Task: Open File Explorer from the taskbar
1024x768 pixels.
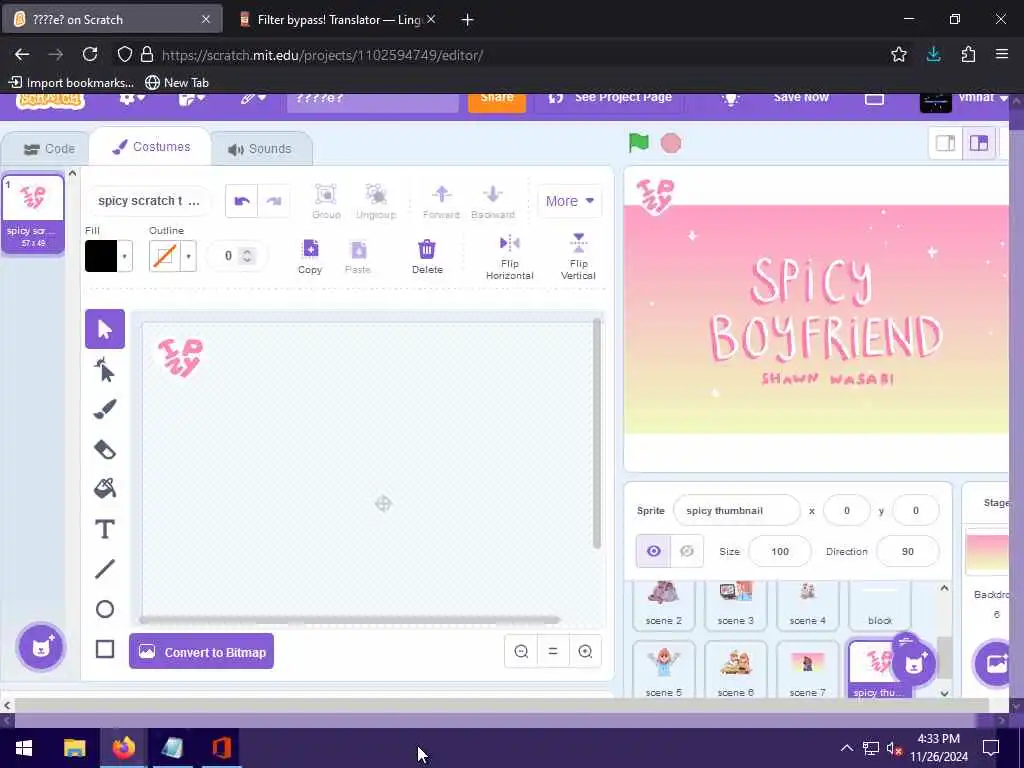Action: pyautogui.click(x=74, y=748)
